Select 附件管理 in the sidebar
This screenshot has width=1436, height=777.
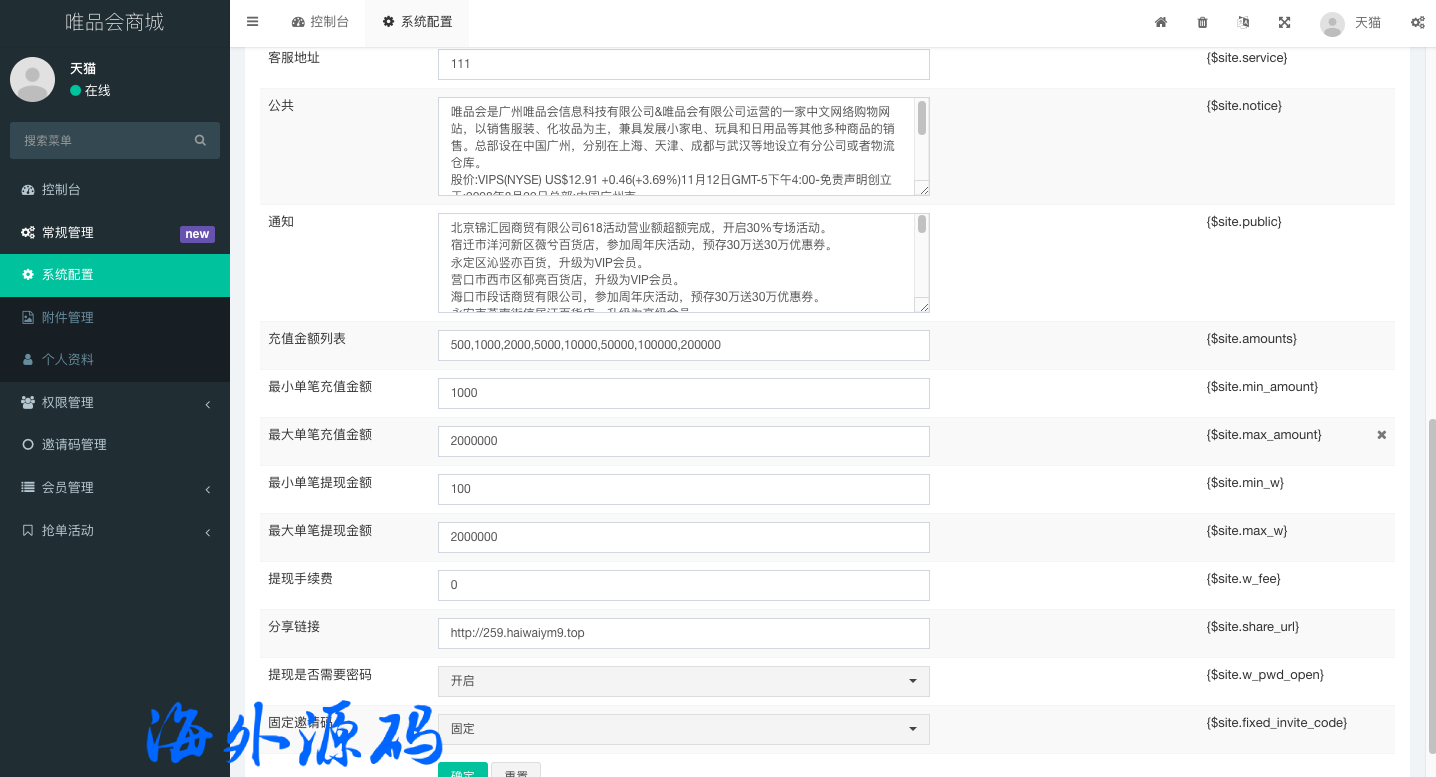[x=67, y=317]
